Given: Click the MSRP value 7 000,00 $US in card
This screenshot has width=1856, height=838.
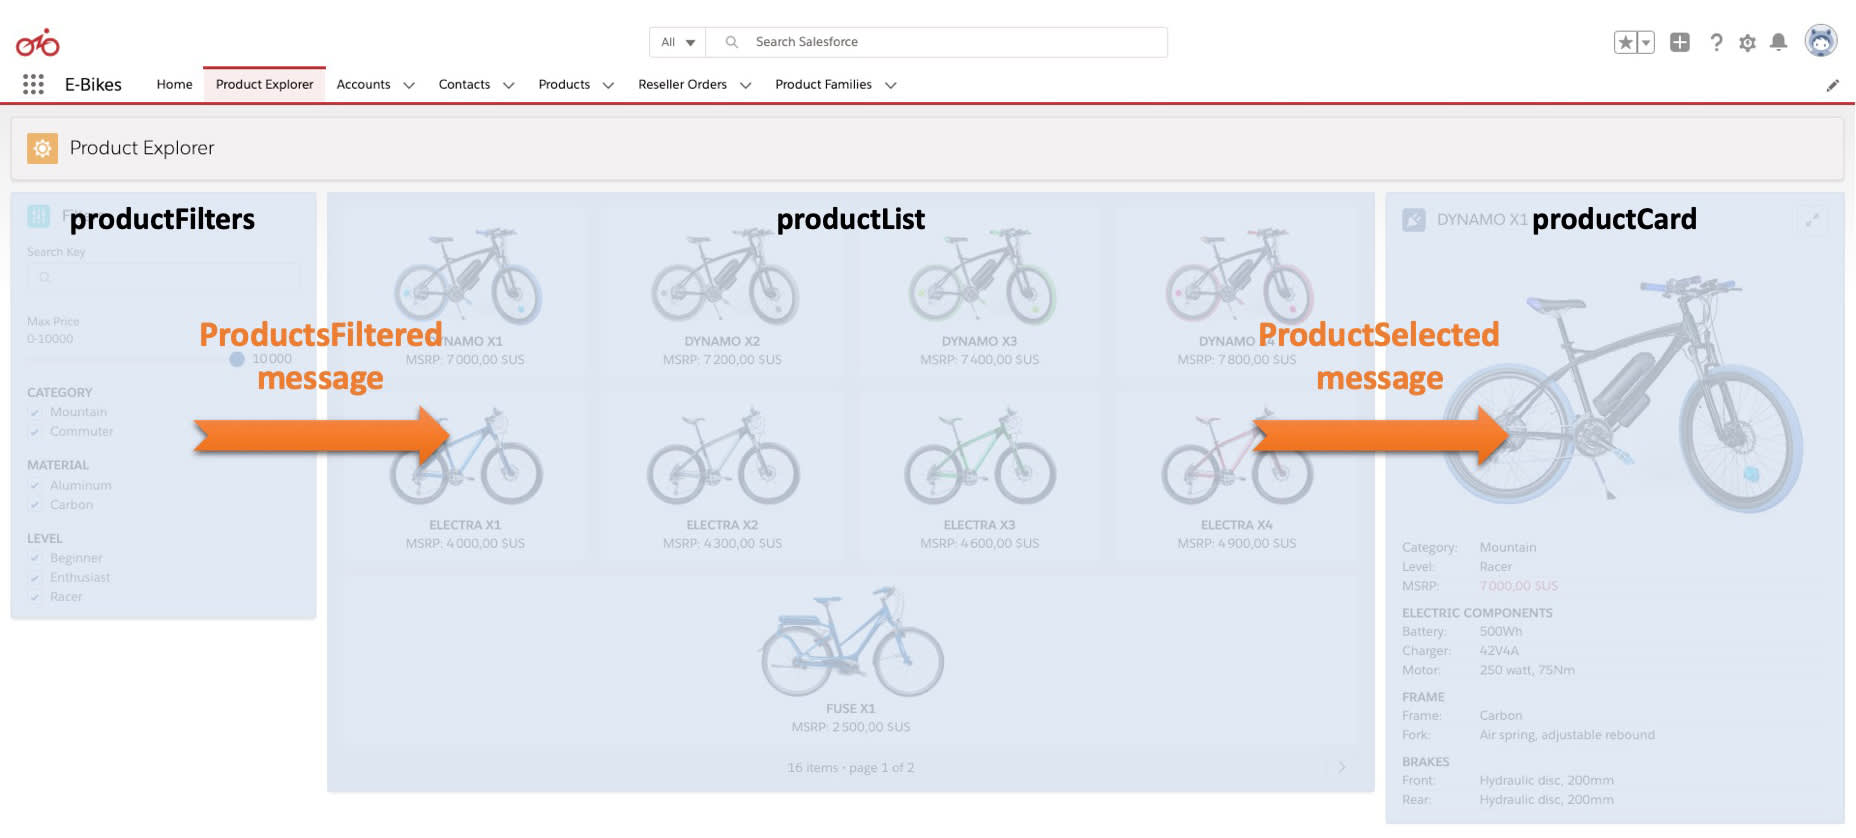Looking at the screenshot, I should (x=1519, y=586).
